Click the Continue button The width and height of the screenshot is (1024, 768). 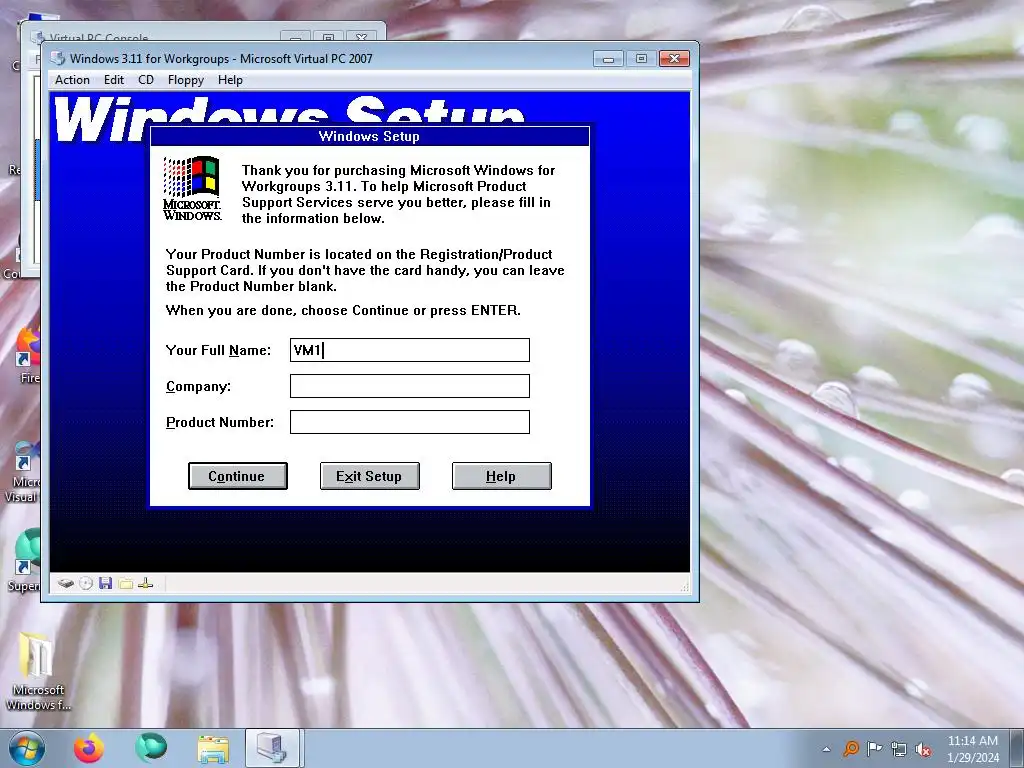tap(238, 476)
